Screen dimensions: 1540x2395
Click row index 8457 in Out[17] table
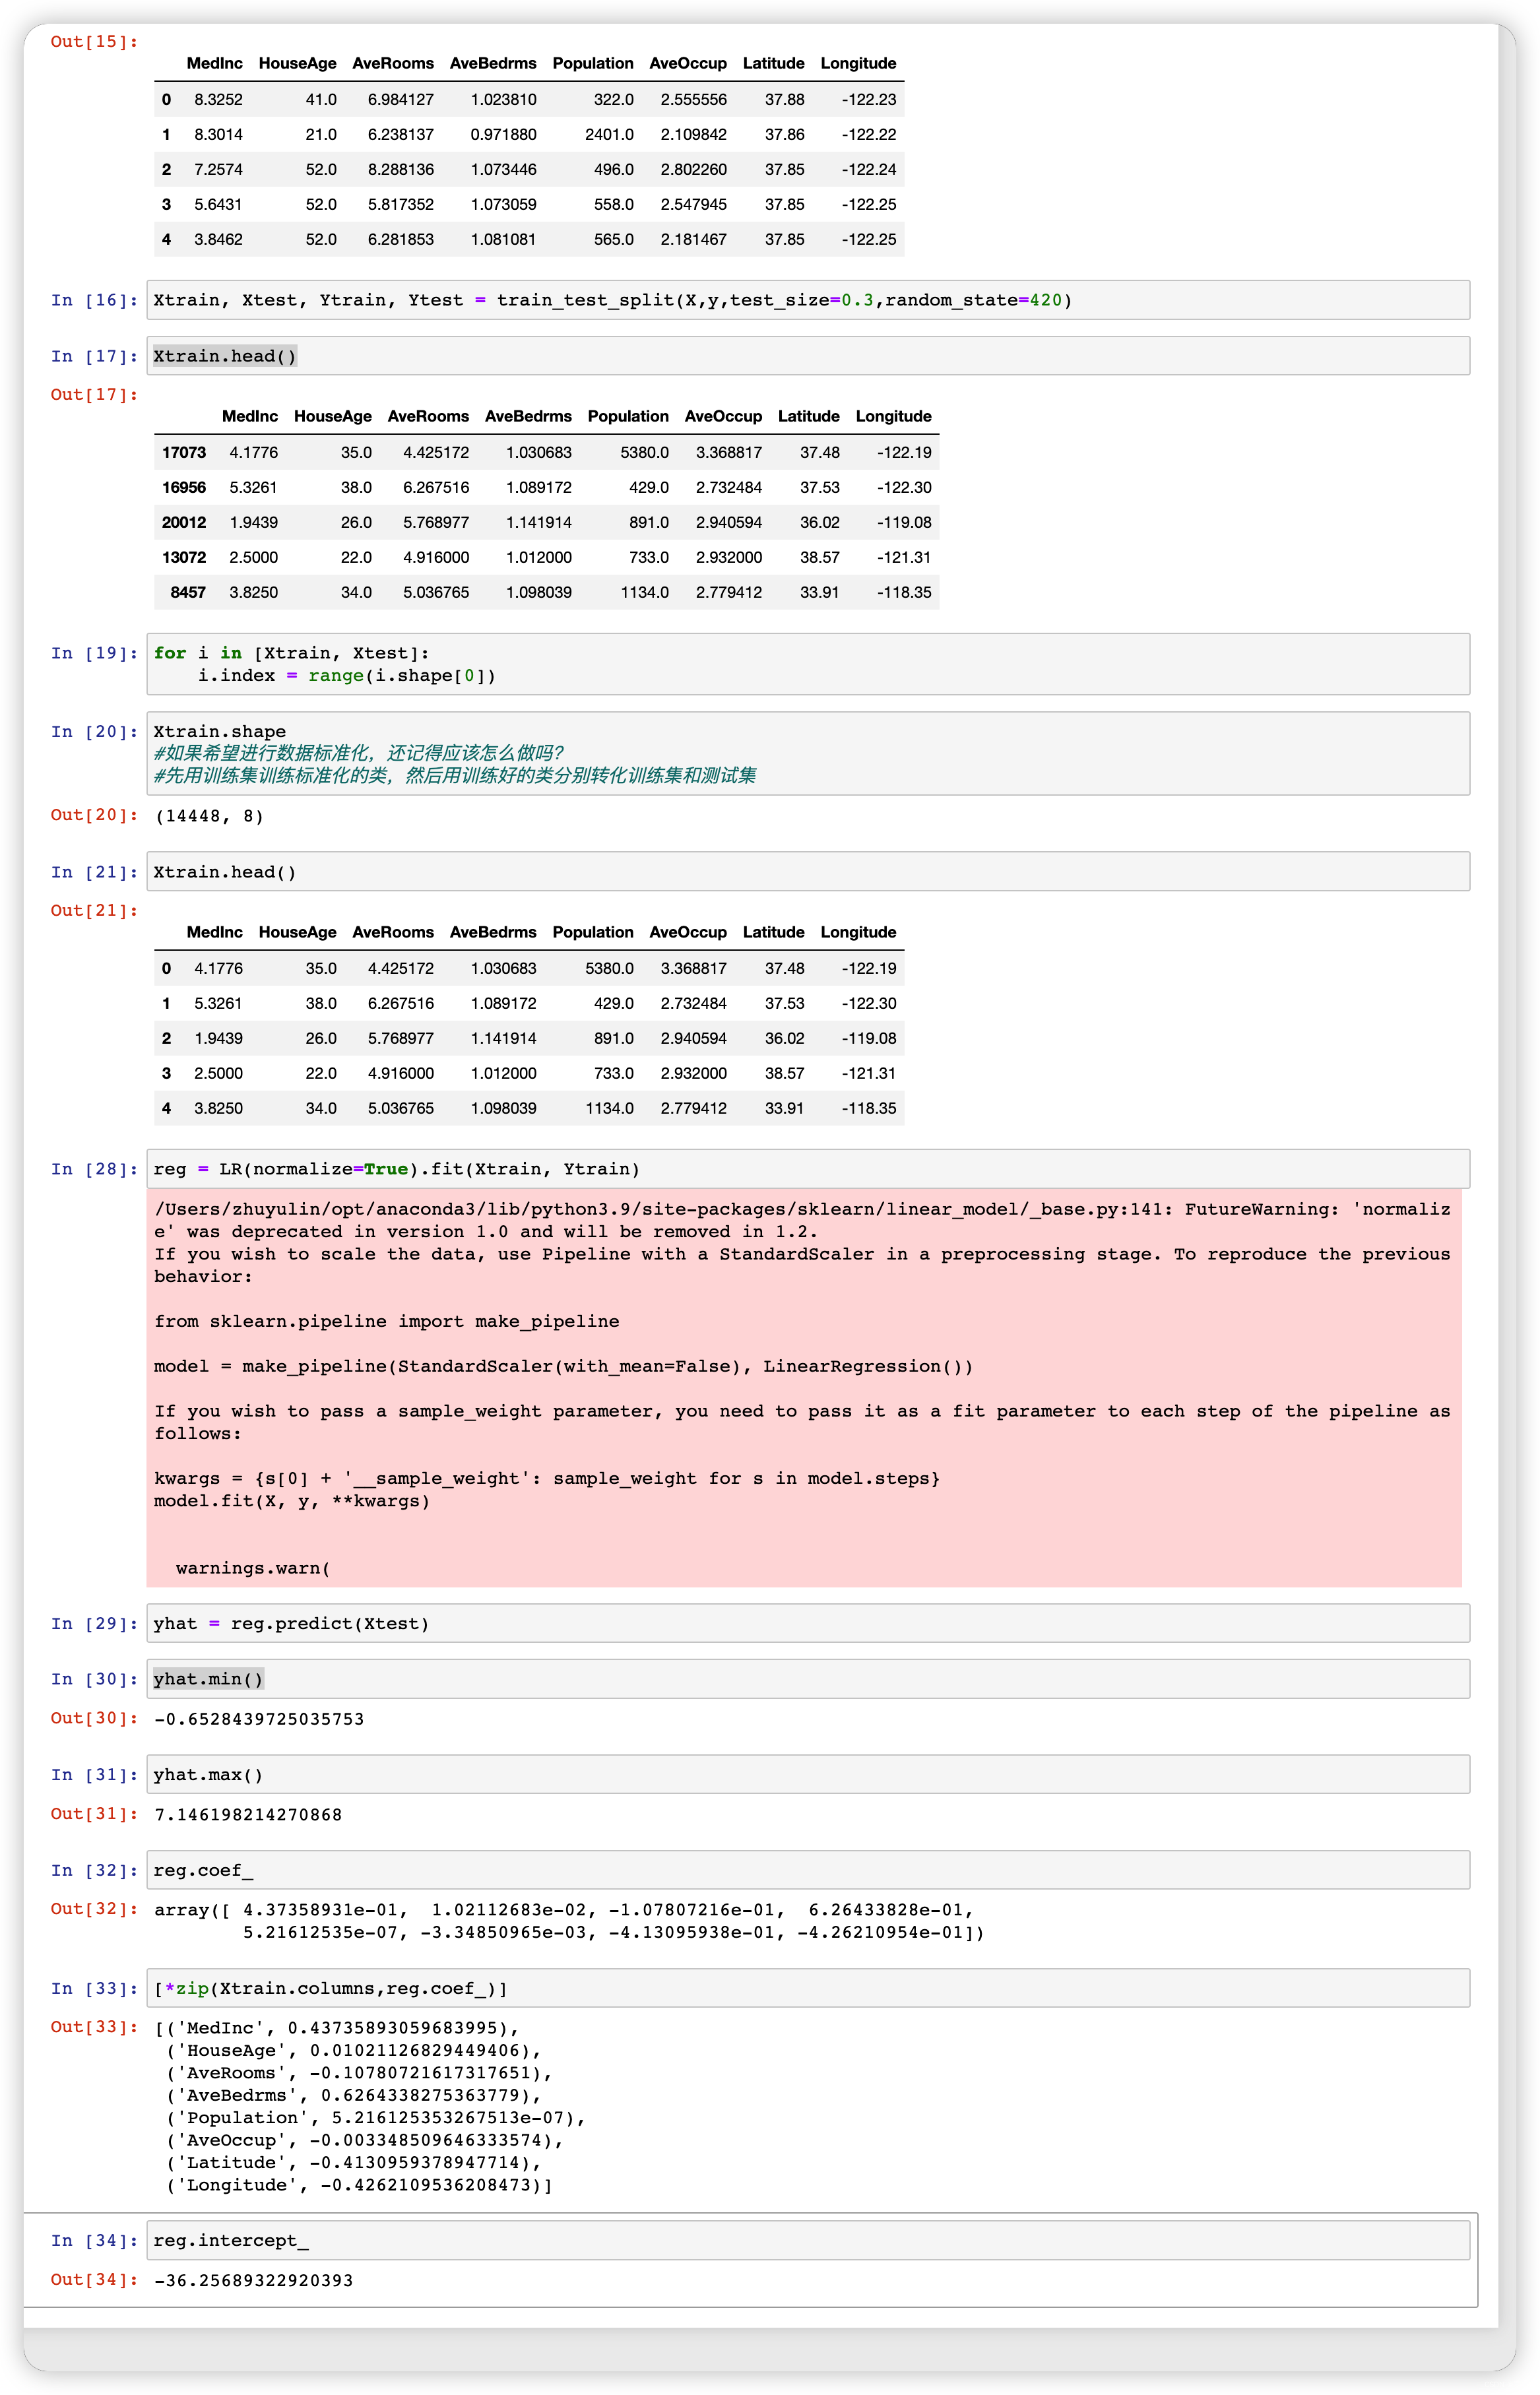pyautogui.click(x=188, y=592)
